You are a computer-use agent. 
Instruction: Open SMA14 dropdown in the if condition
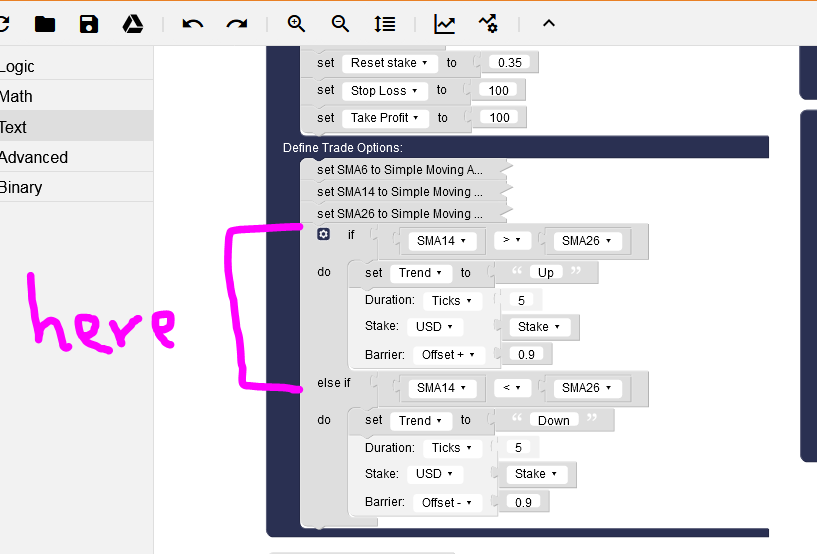tap(441, 241)
